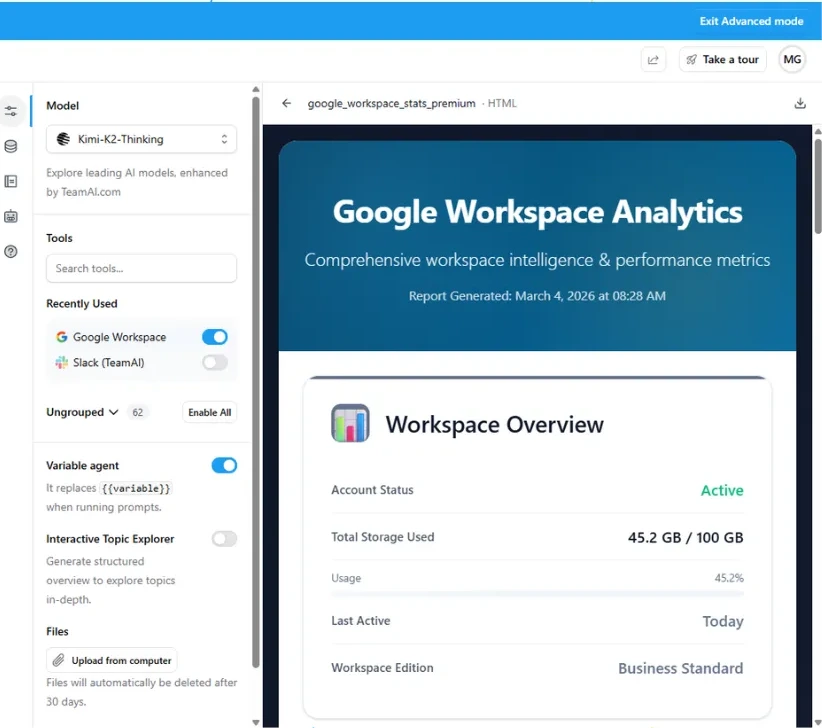Screen dimensions: 822x728
Task: Click the rocket icon on Take a tour
Action: (x=692, y=60)
